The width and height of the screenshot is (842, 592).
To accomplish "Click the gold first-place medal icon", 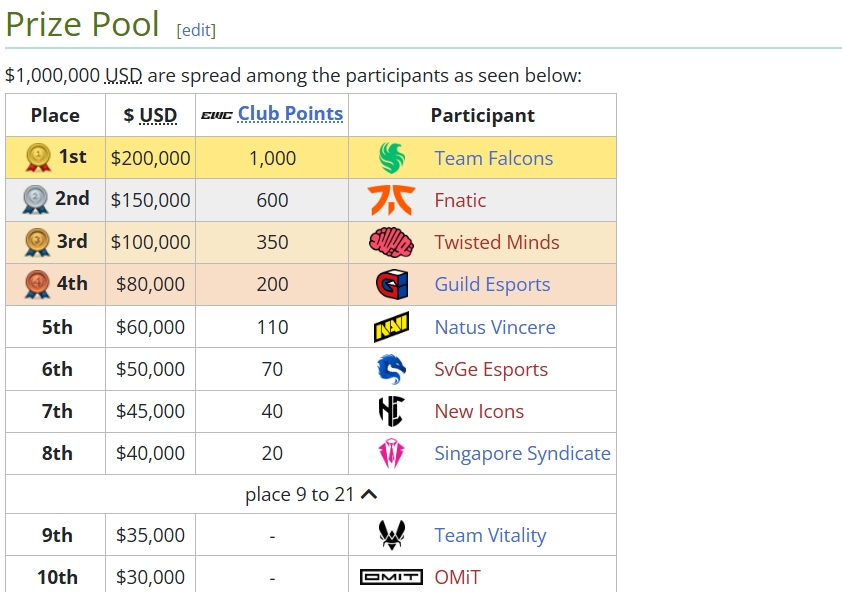I will point(38,157).
